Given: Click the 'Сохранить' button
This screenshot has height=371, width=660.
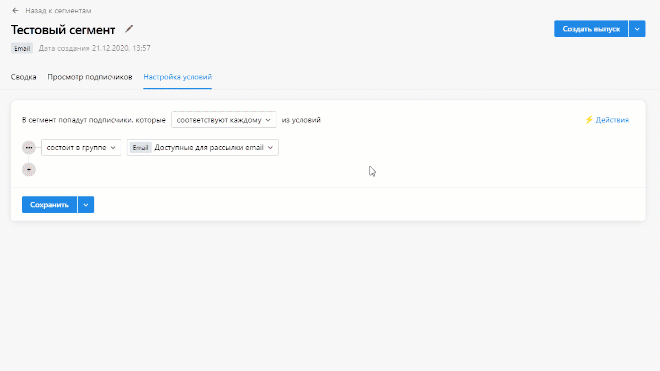Looking at the screenshot, I should 49,205.
